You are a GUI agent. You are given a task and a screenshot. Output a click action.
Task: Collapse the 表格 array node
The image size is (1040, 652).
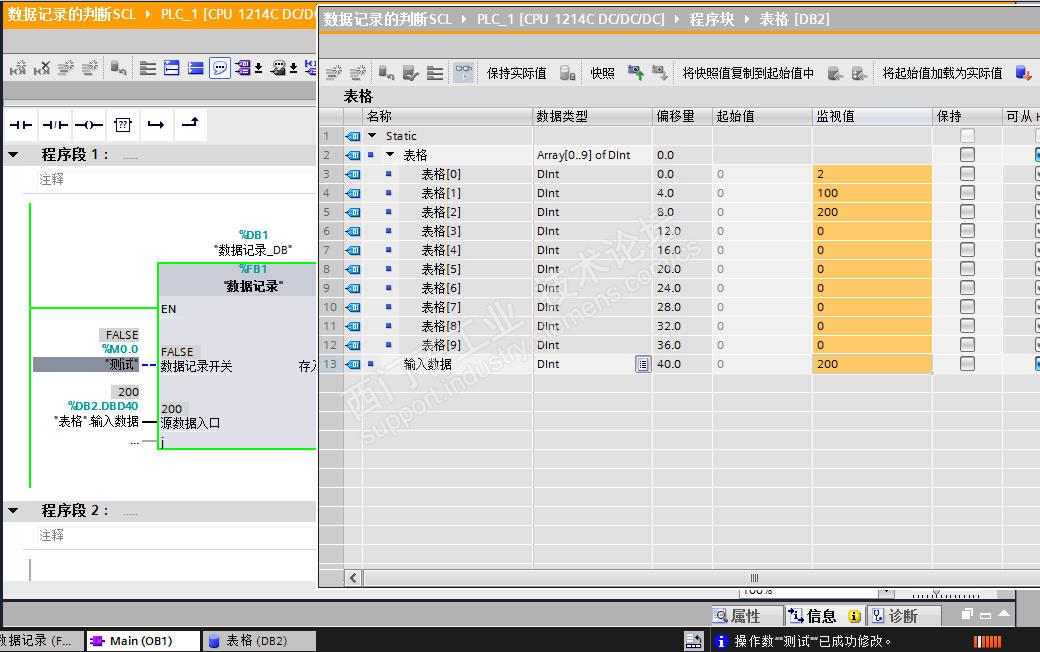click(390, 155)
